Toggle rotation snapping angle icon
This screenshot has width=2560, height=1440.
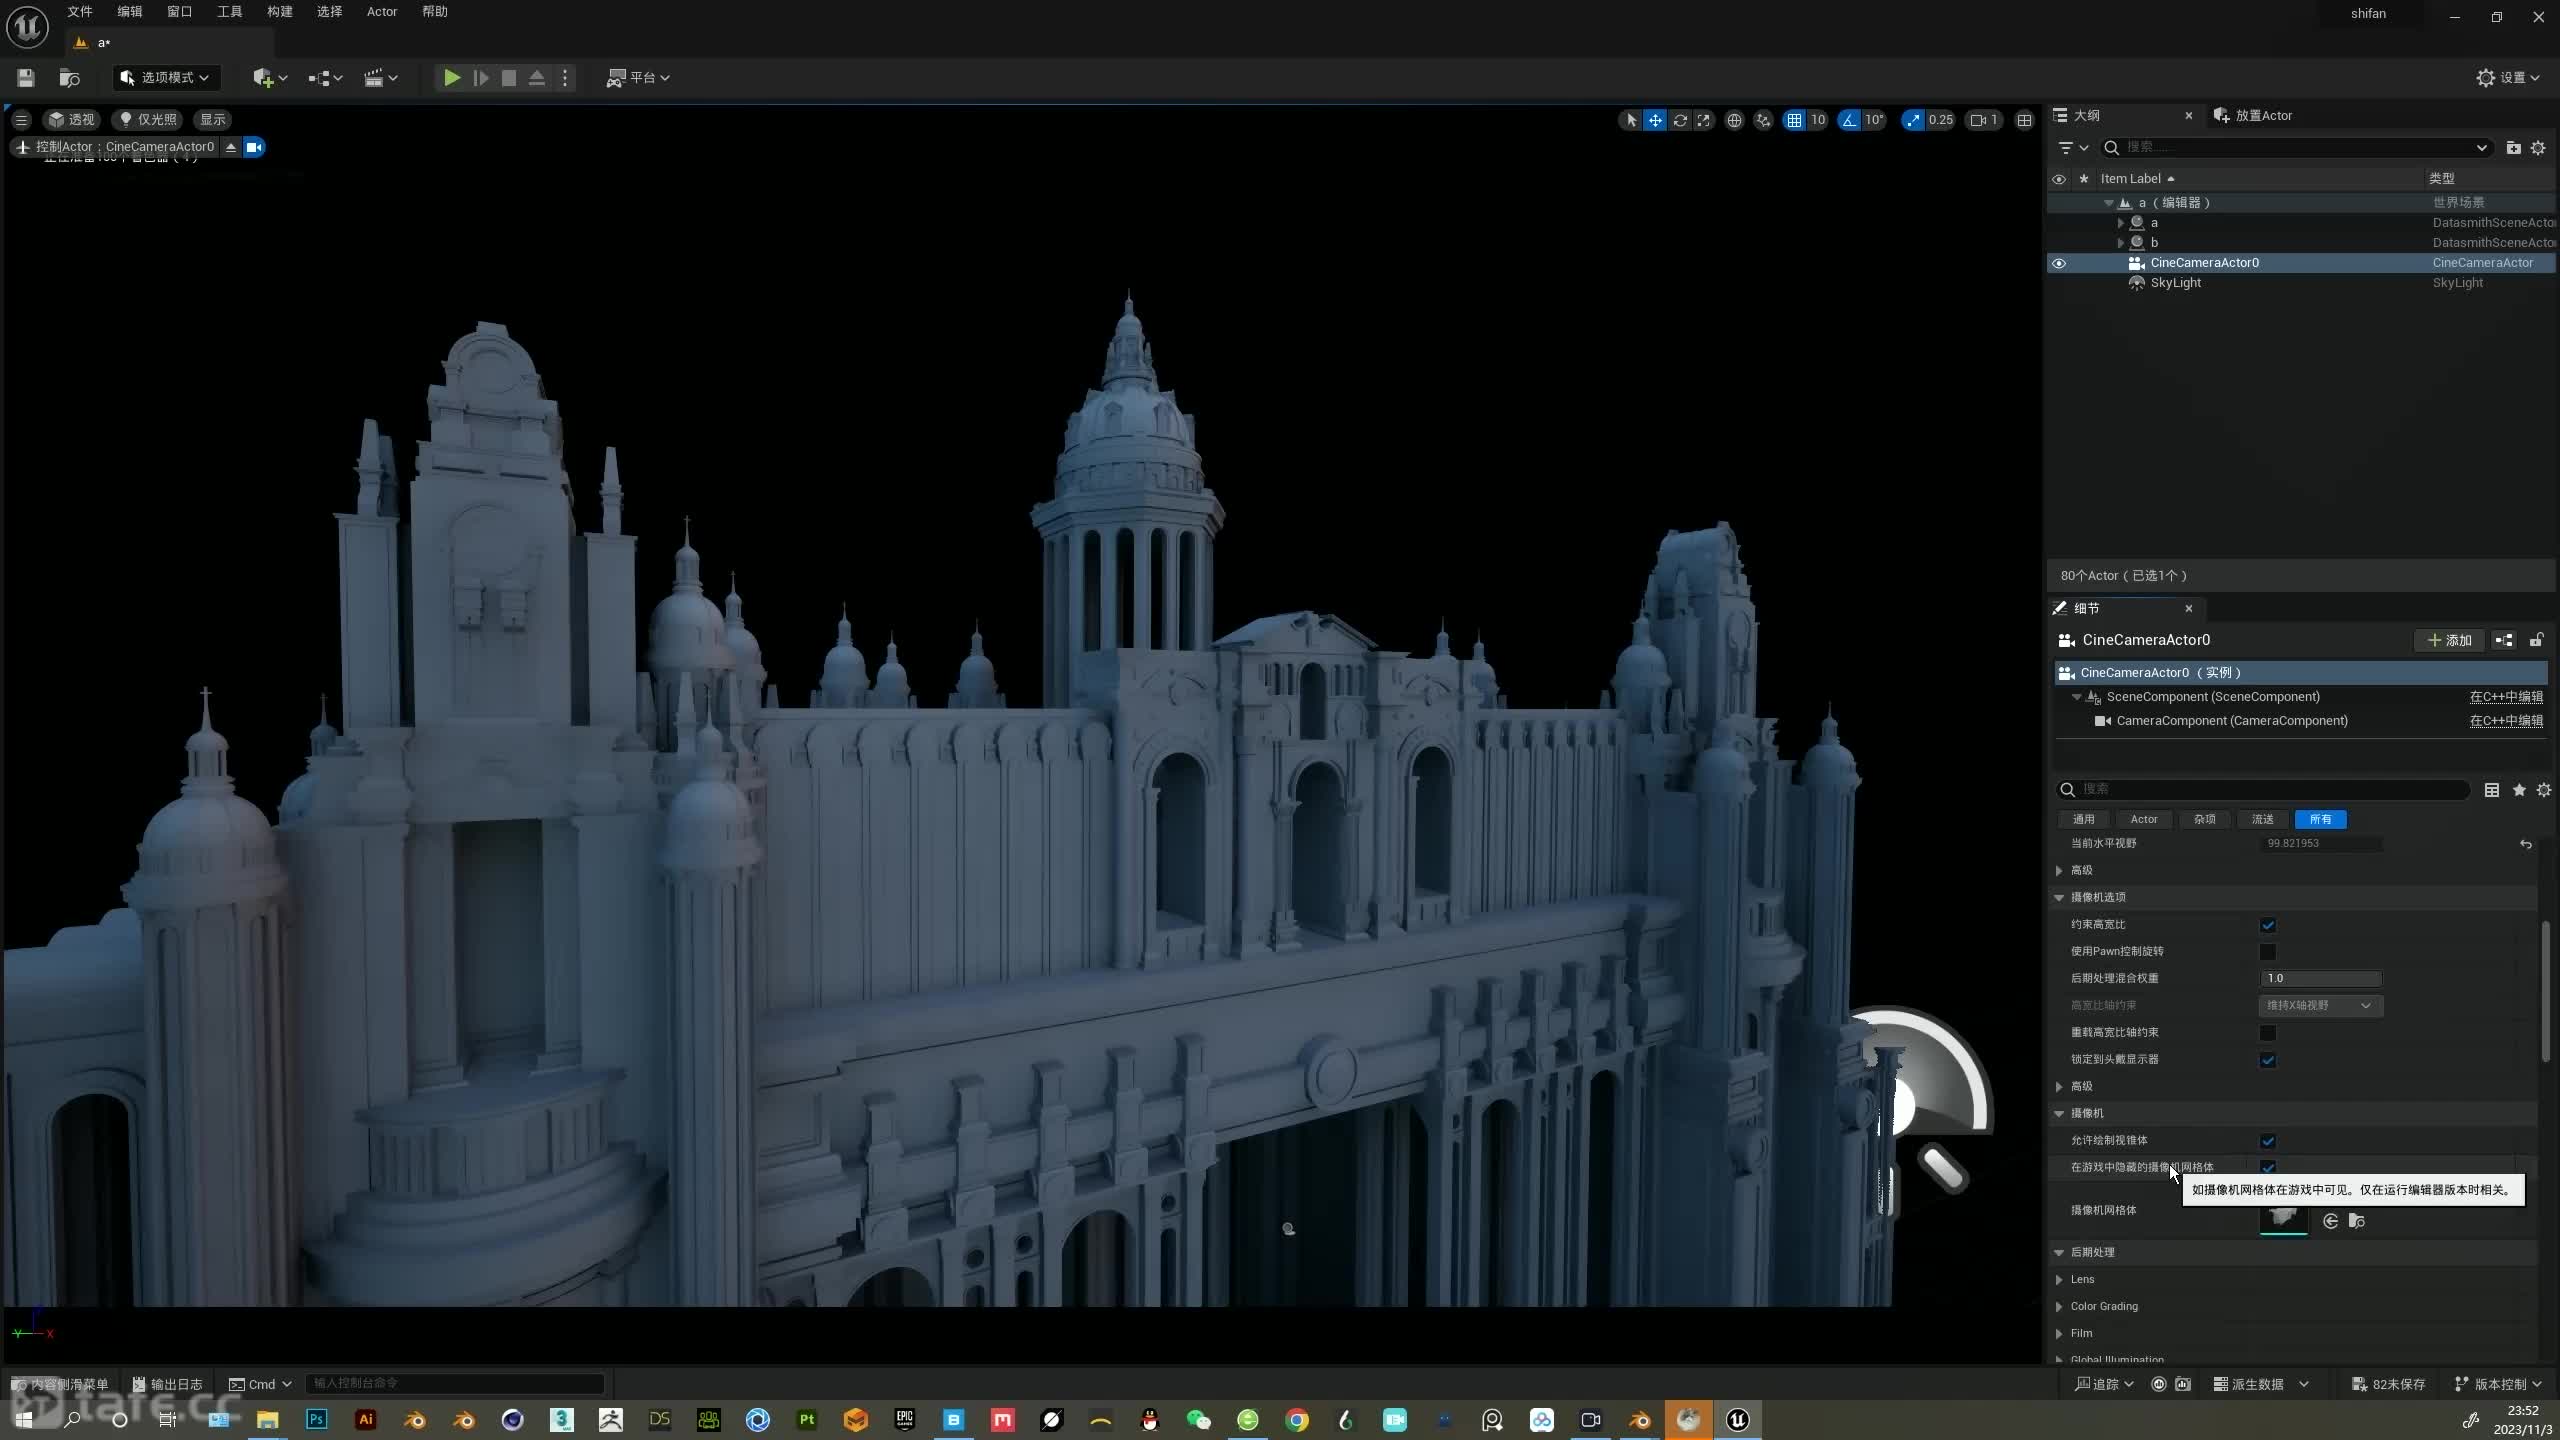point(1849,120)
